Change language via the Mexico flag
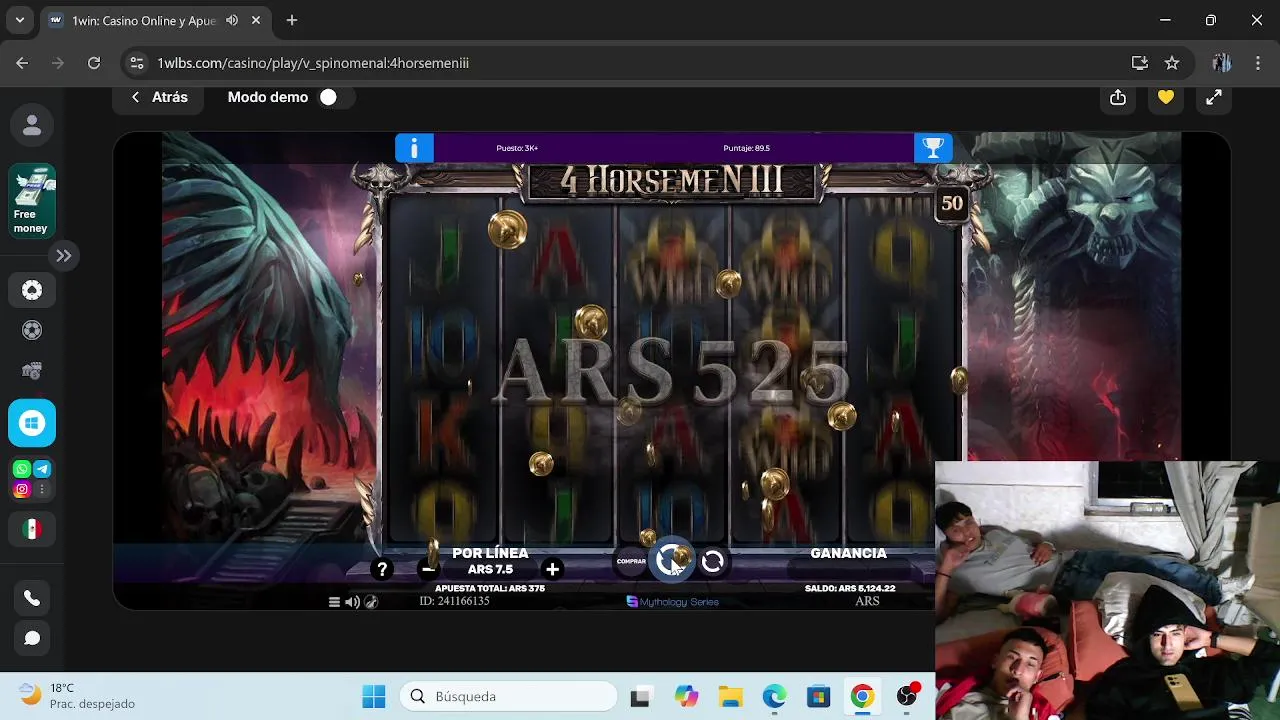The image size is (1280, 720). coord(32,529)
